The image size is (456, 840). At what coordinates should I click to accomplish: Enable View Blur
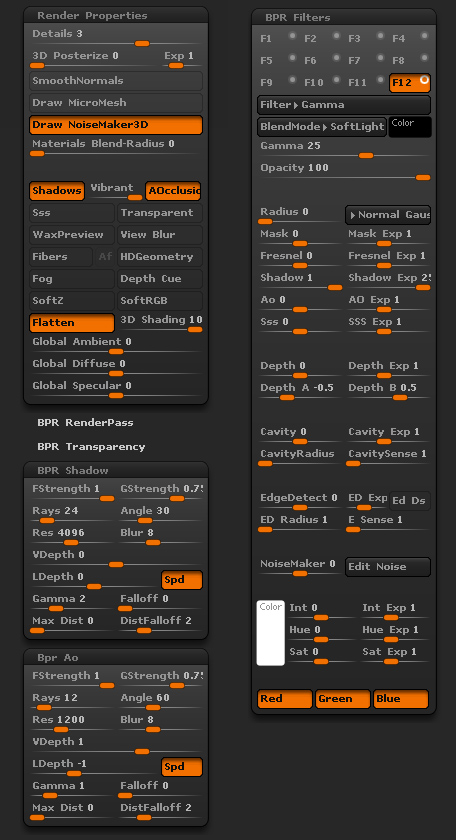click(x=160, y=235)
